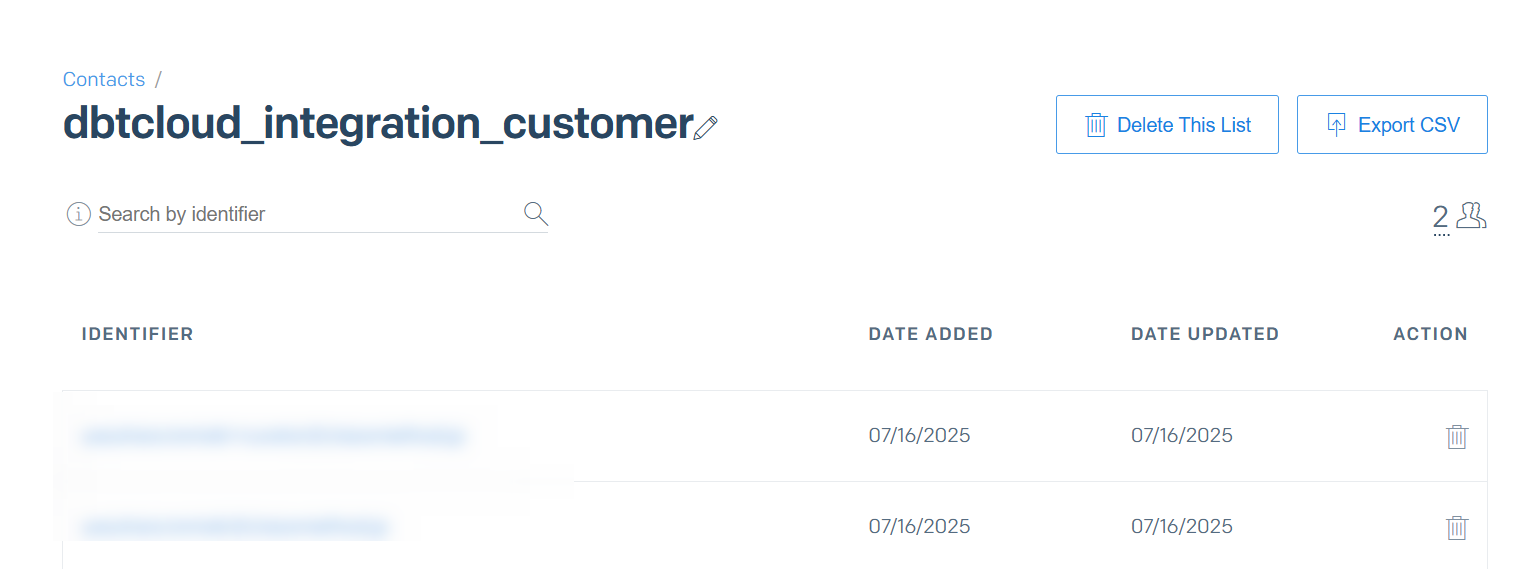The width and height of the screenshot is (1518, 569).
Task: Click the contacts people icon near count
Action: pyautogui.click(x=1471, y=216)
